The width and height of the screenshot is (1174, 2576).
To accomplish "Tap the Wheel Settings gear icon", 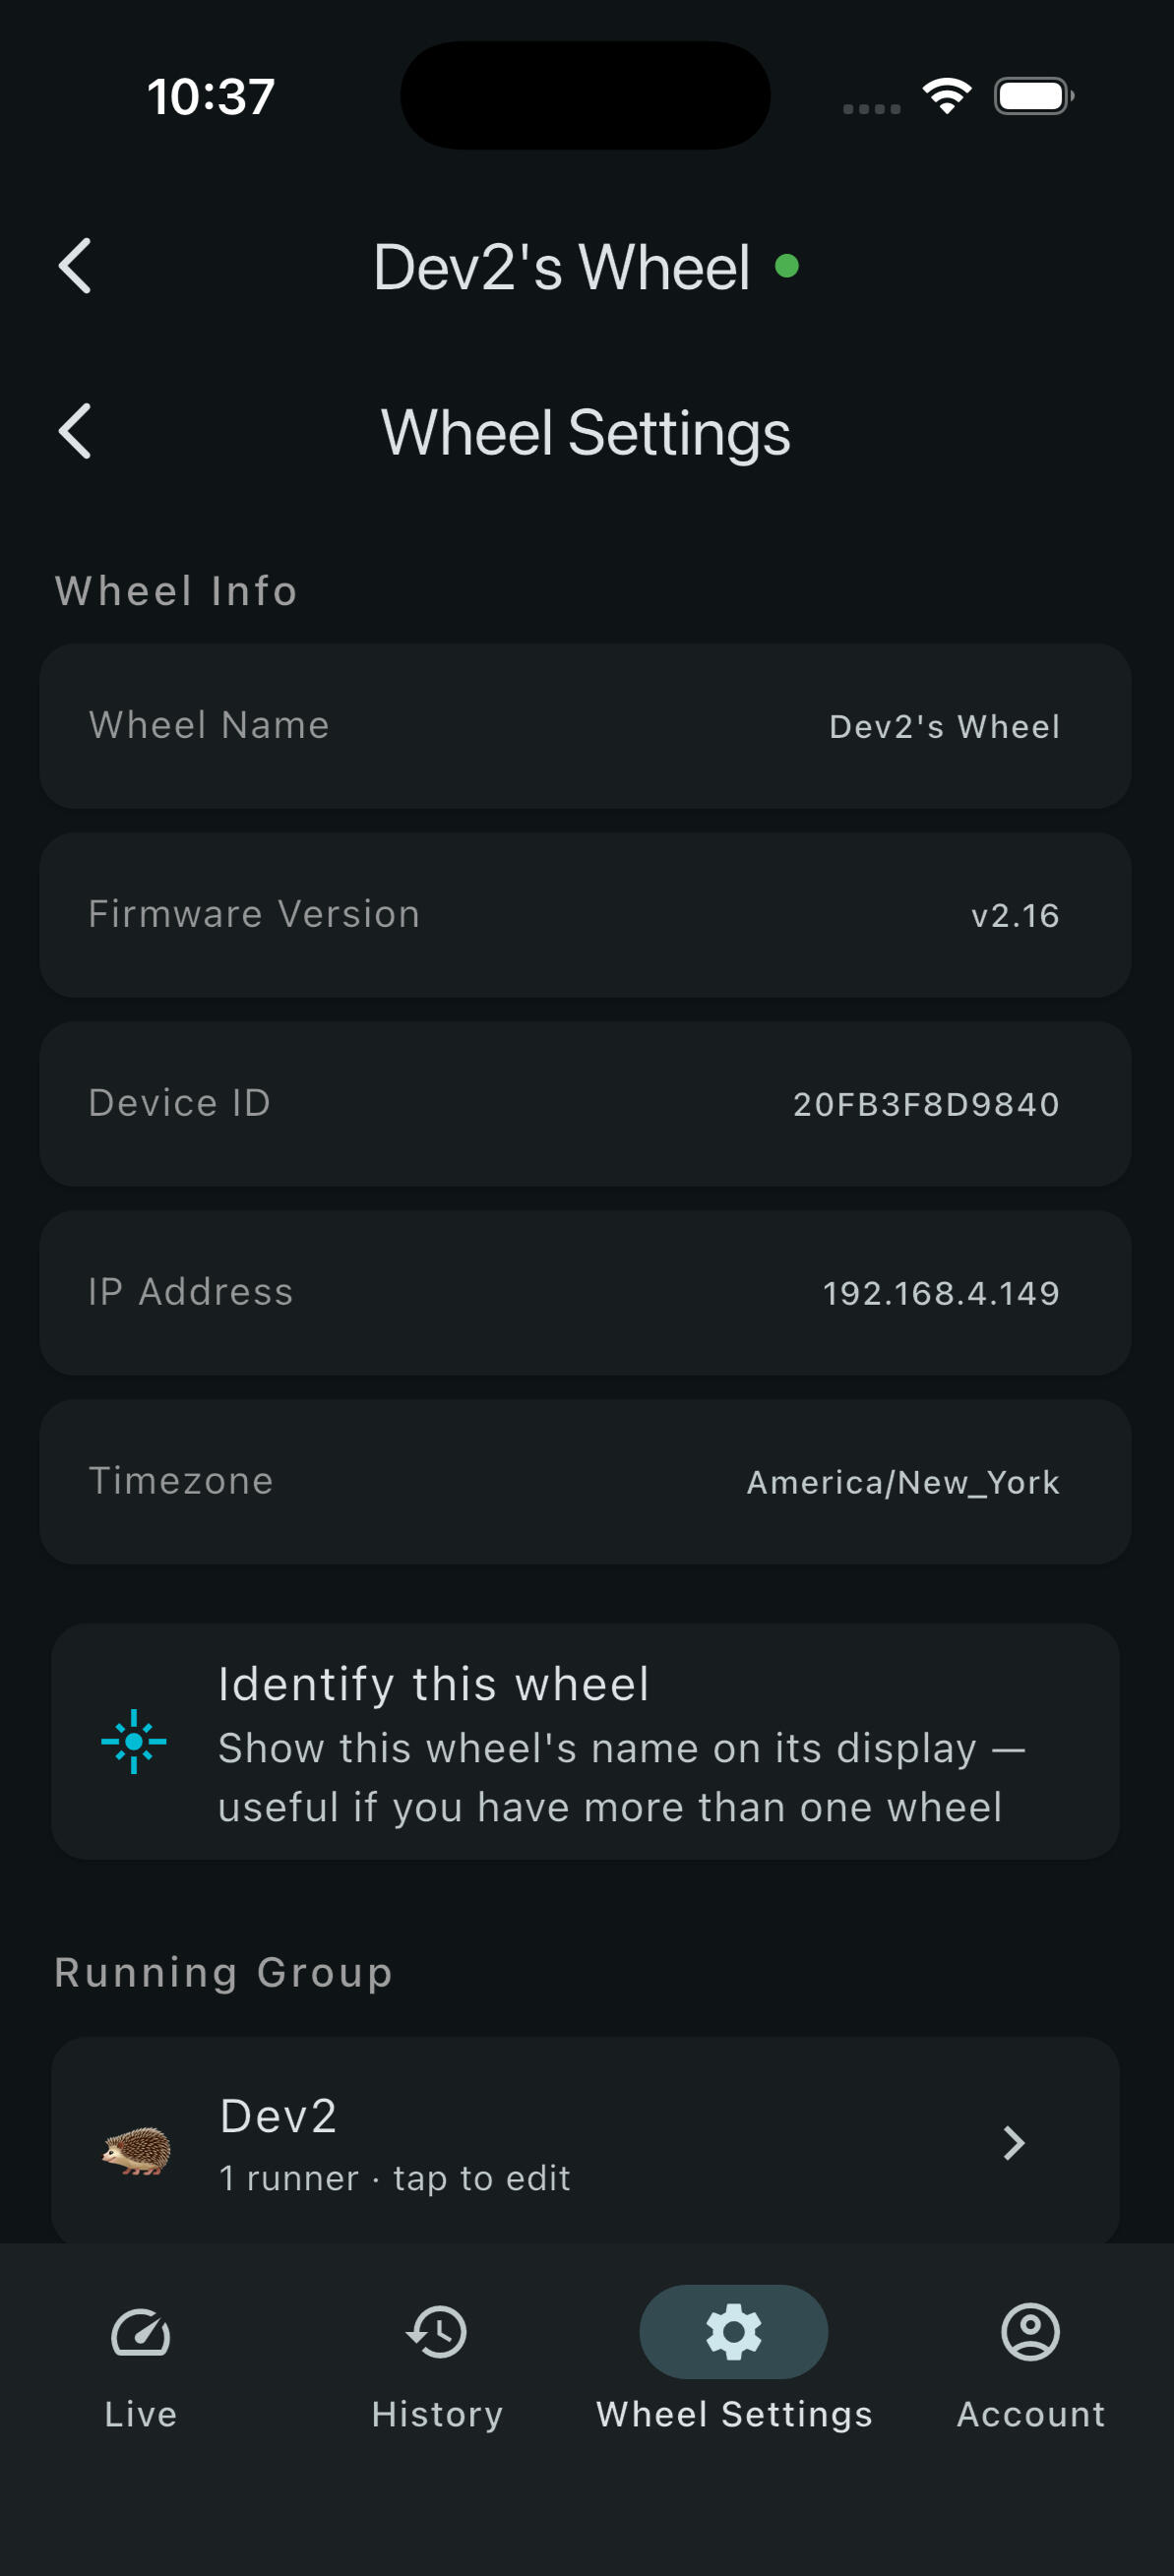I will (x=734, y=2332).
